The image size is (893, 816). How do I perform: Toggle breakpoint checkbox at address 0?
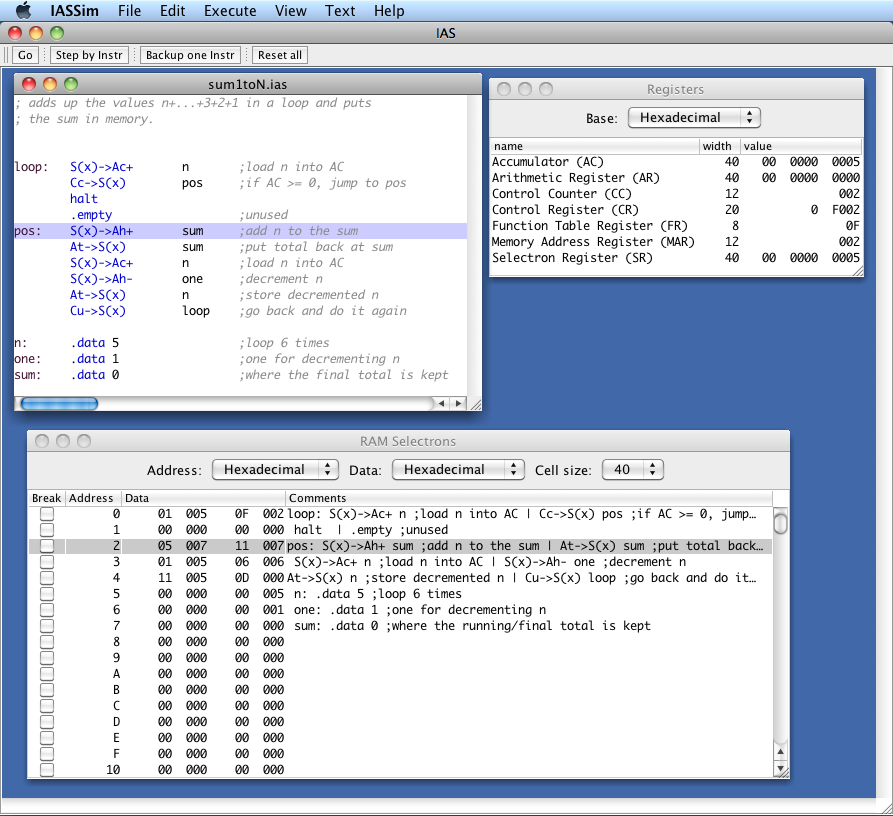[x=47, y=514]
